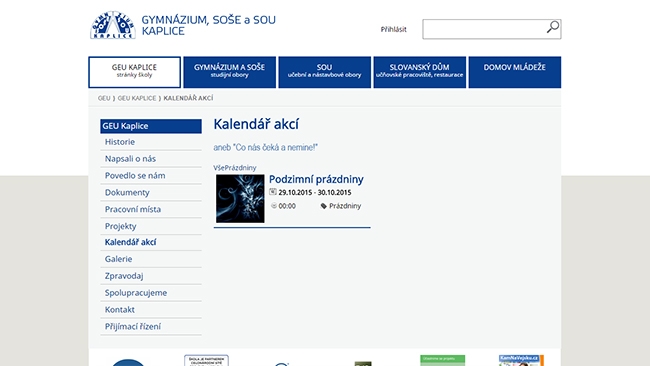Open the Podzimní prázdniny event thumbnail
The width and height of the screenshot is (650, 366).
tap(240, 199)
